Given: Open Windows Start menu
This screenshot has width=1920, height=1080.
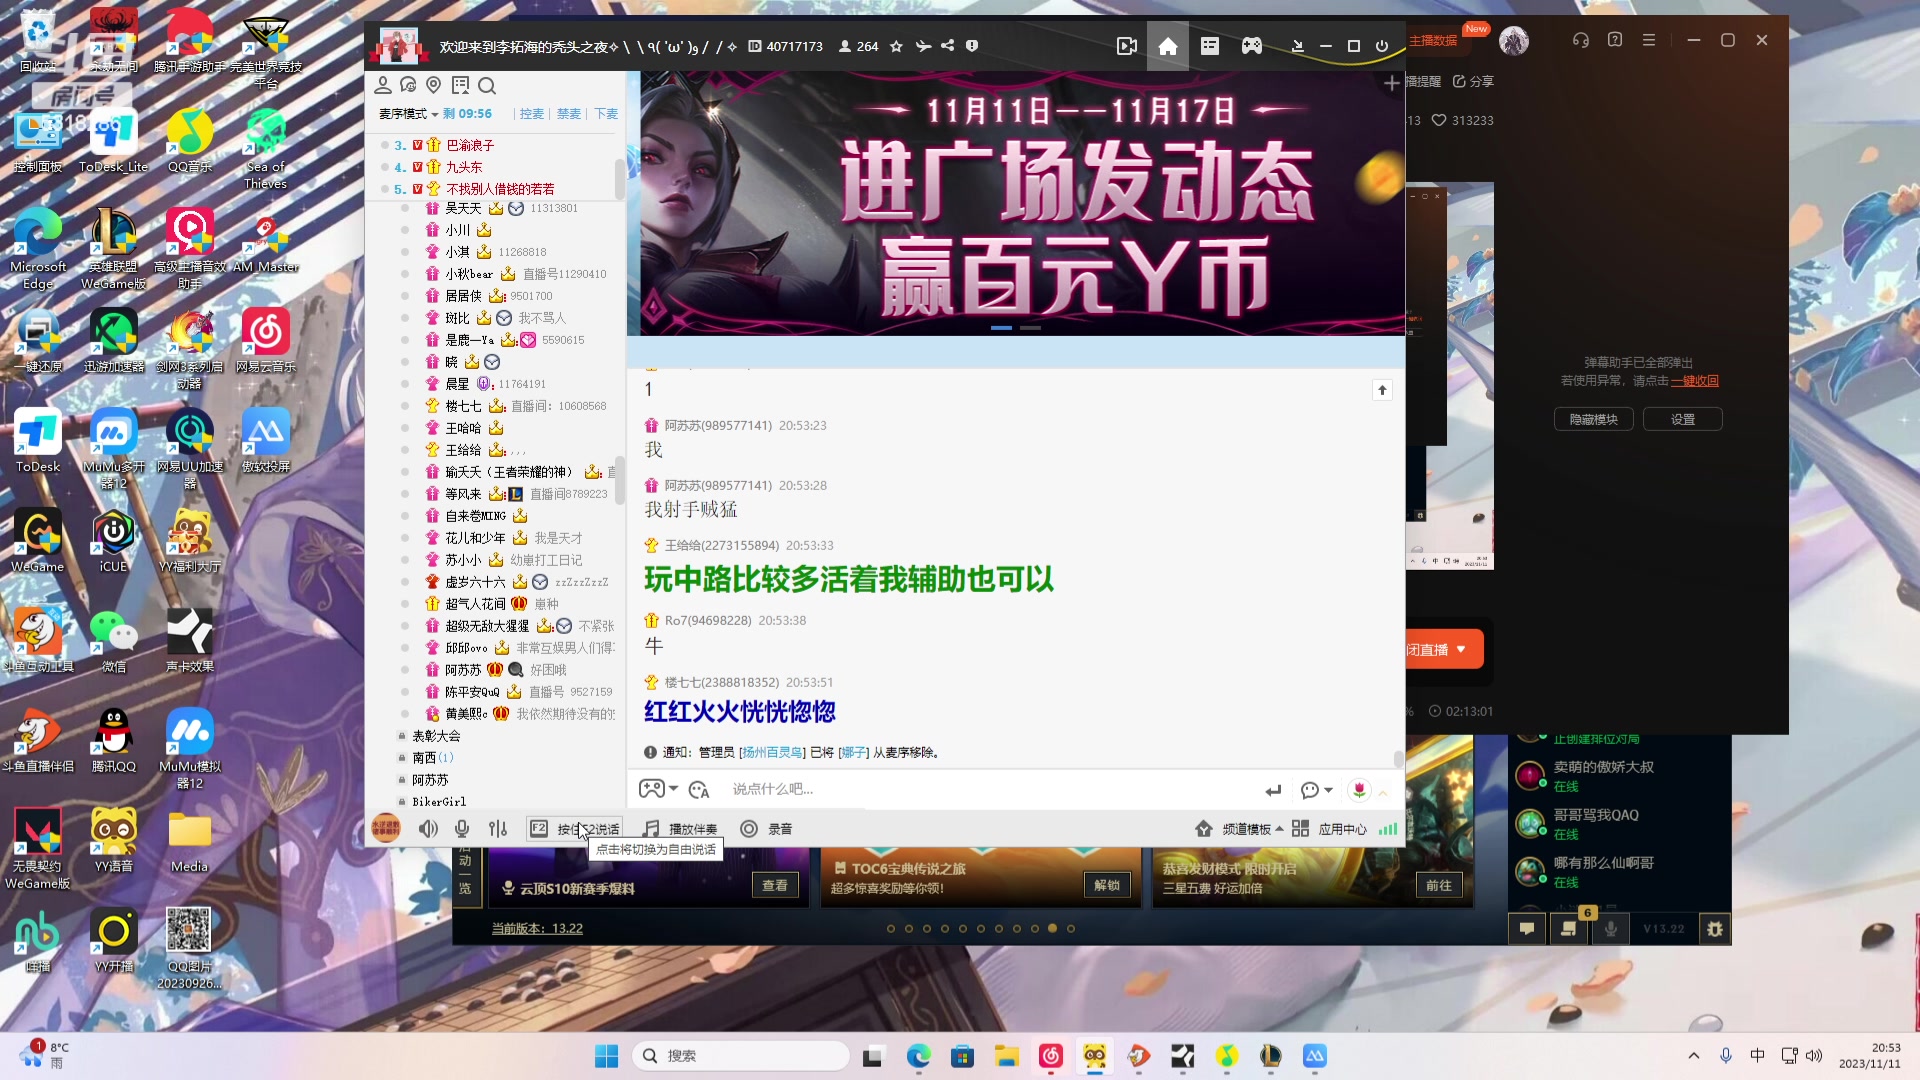Looking at the screenshot, I should pyautogui.click(x=607, y=1056).
